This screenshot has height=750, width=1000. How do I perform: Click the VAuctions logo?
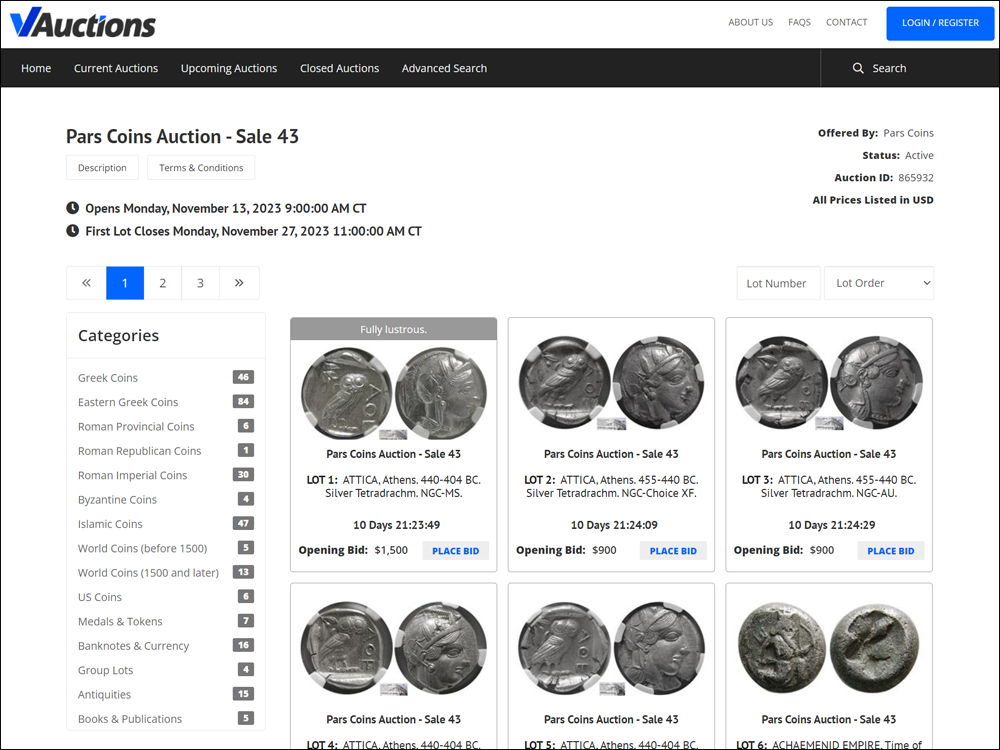(83, 23)
